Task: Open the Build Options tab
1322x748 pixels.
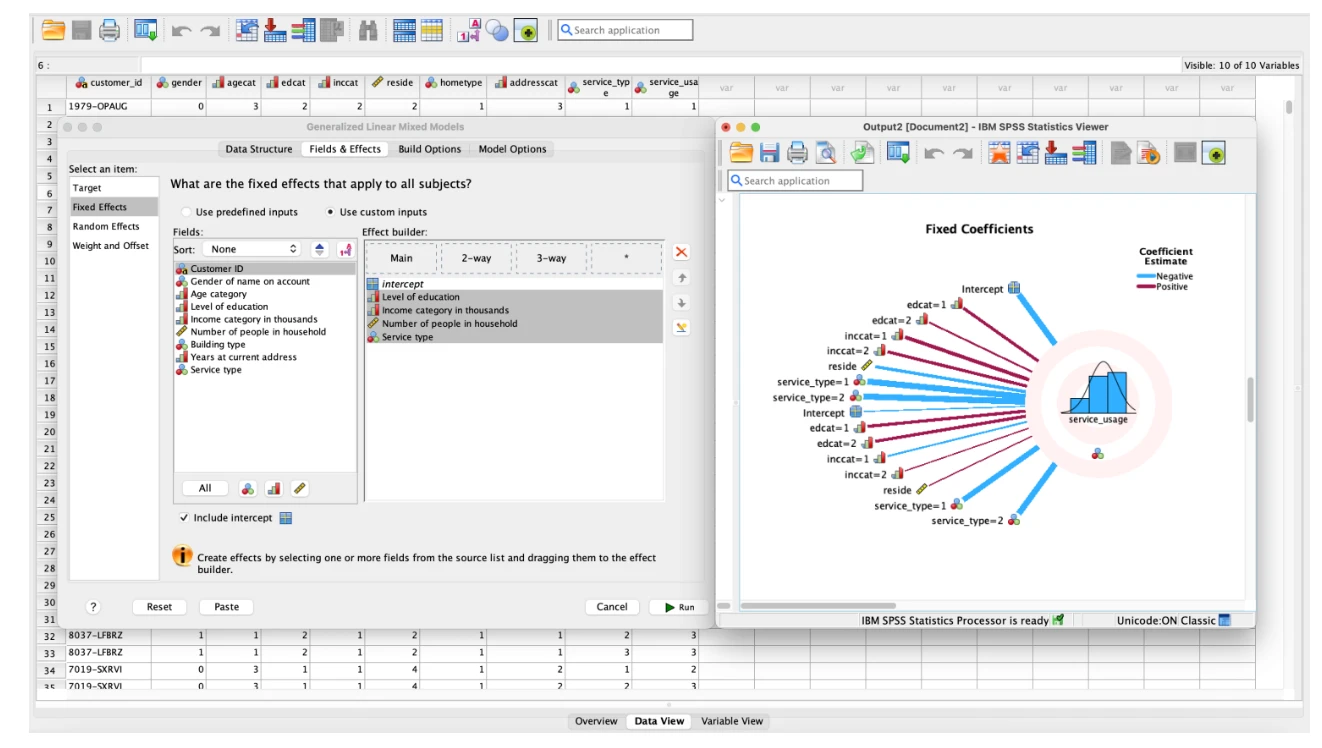Action: (x=430, y=149)
